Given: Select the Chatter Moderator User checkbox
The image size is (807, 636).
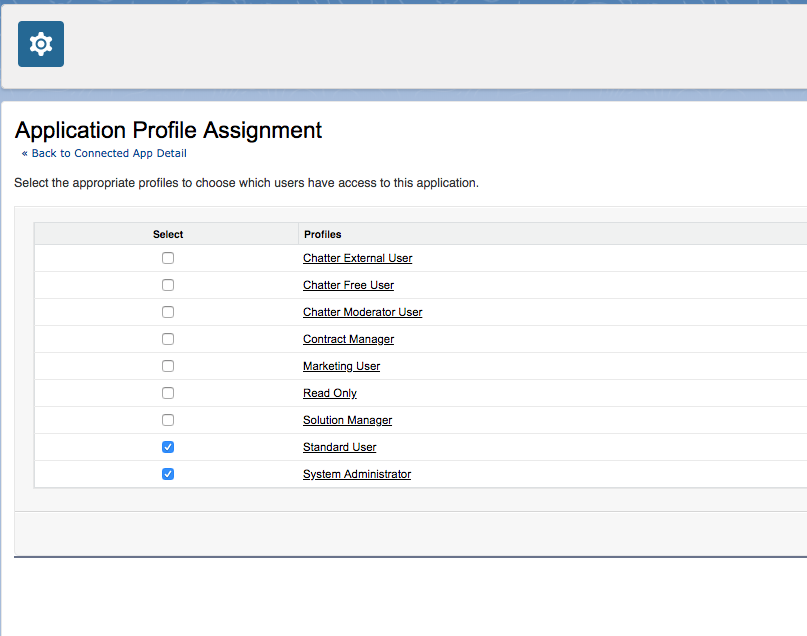Looking at the screenshot, I should click(168, 312).
